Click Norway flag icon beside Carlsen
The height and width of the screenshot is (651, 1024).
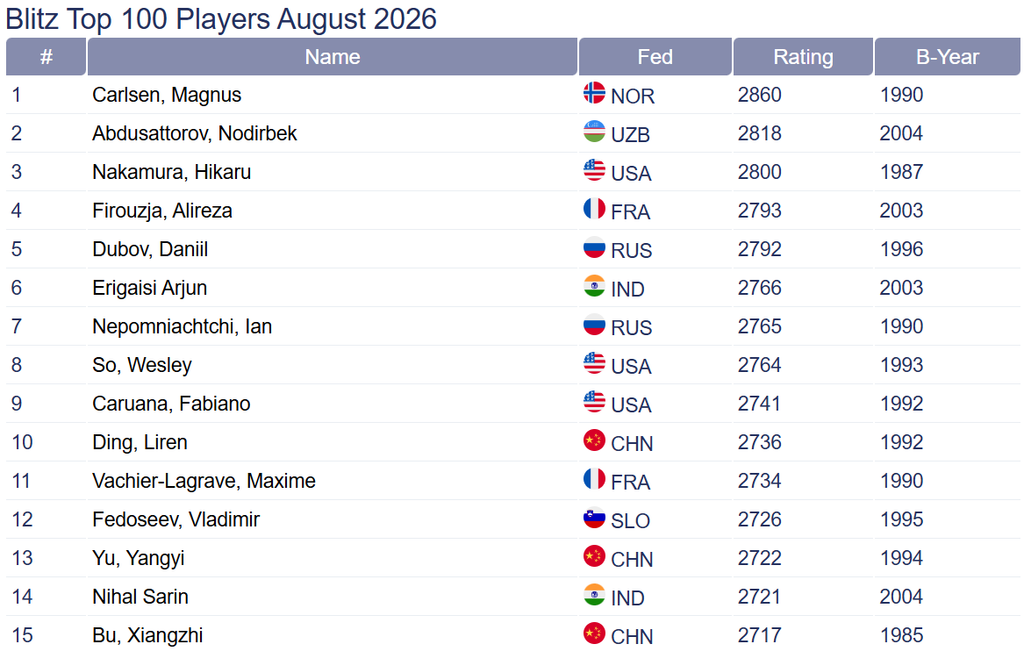click(594, 93)
